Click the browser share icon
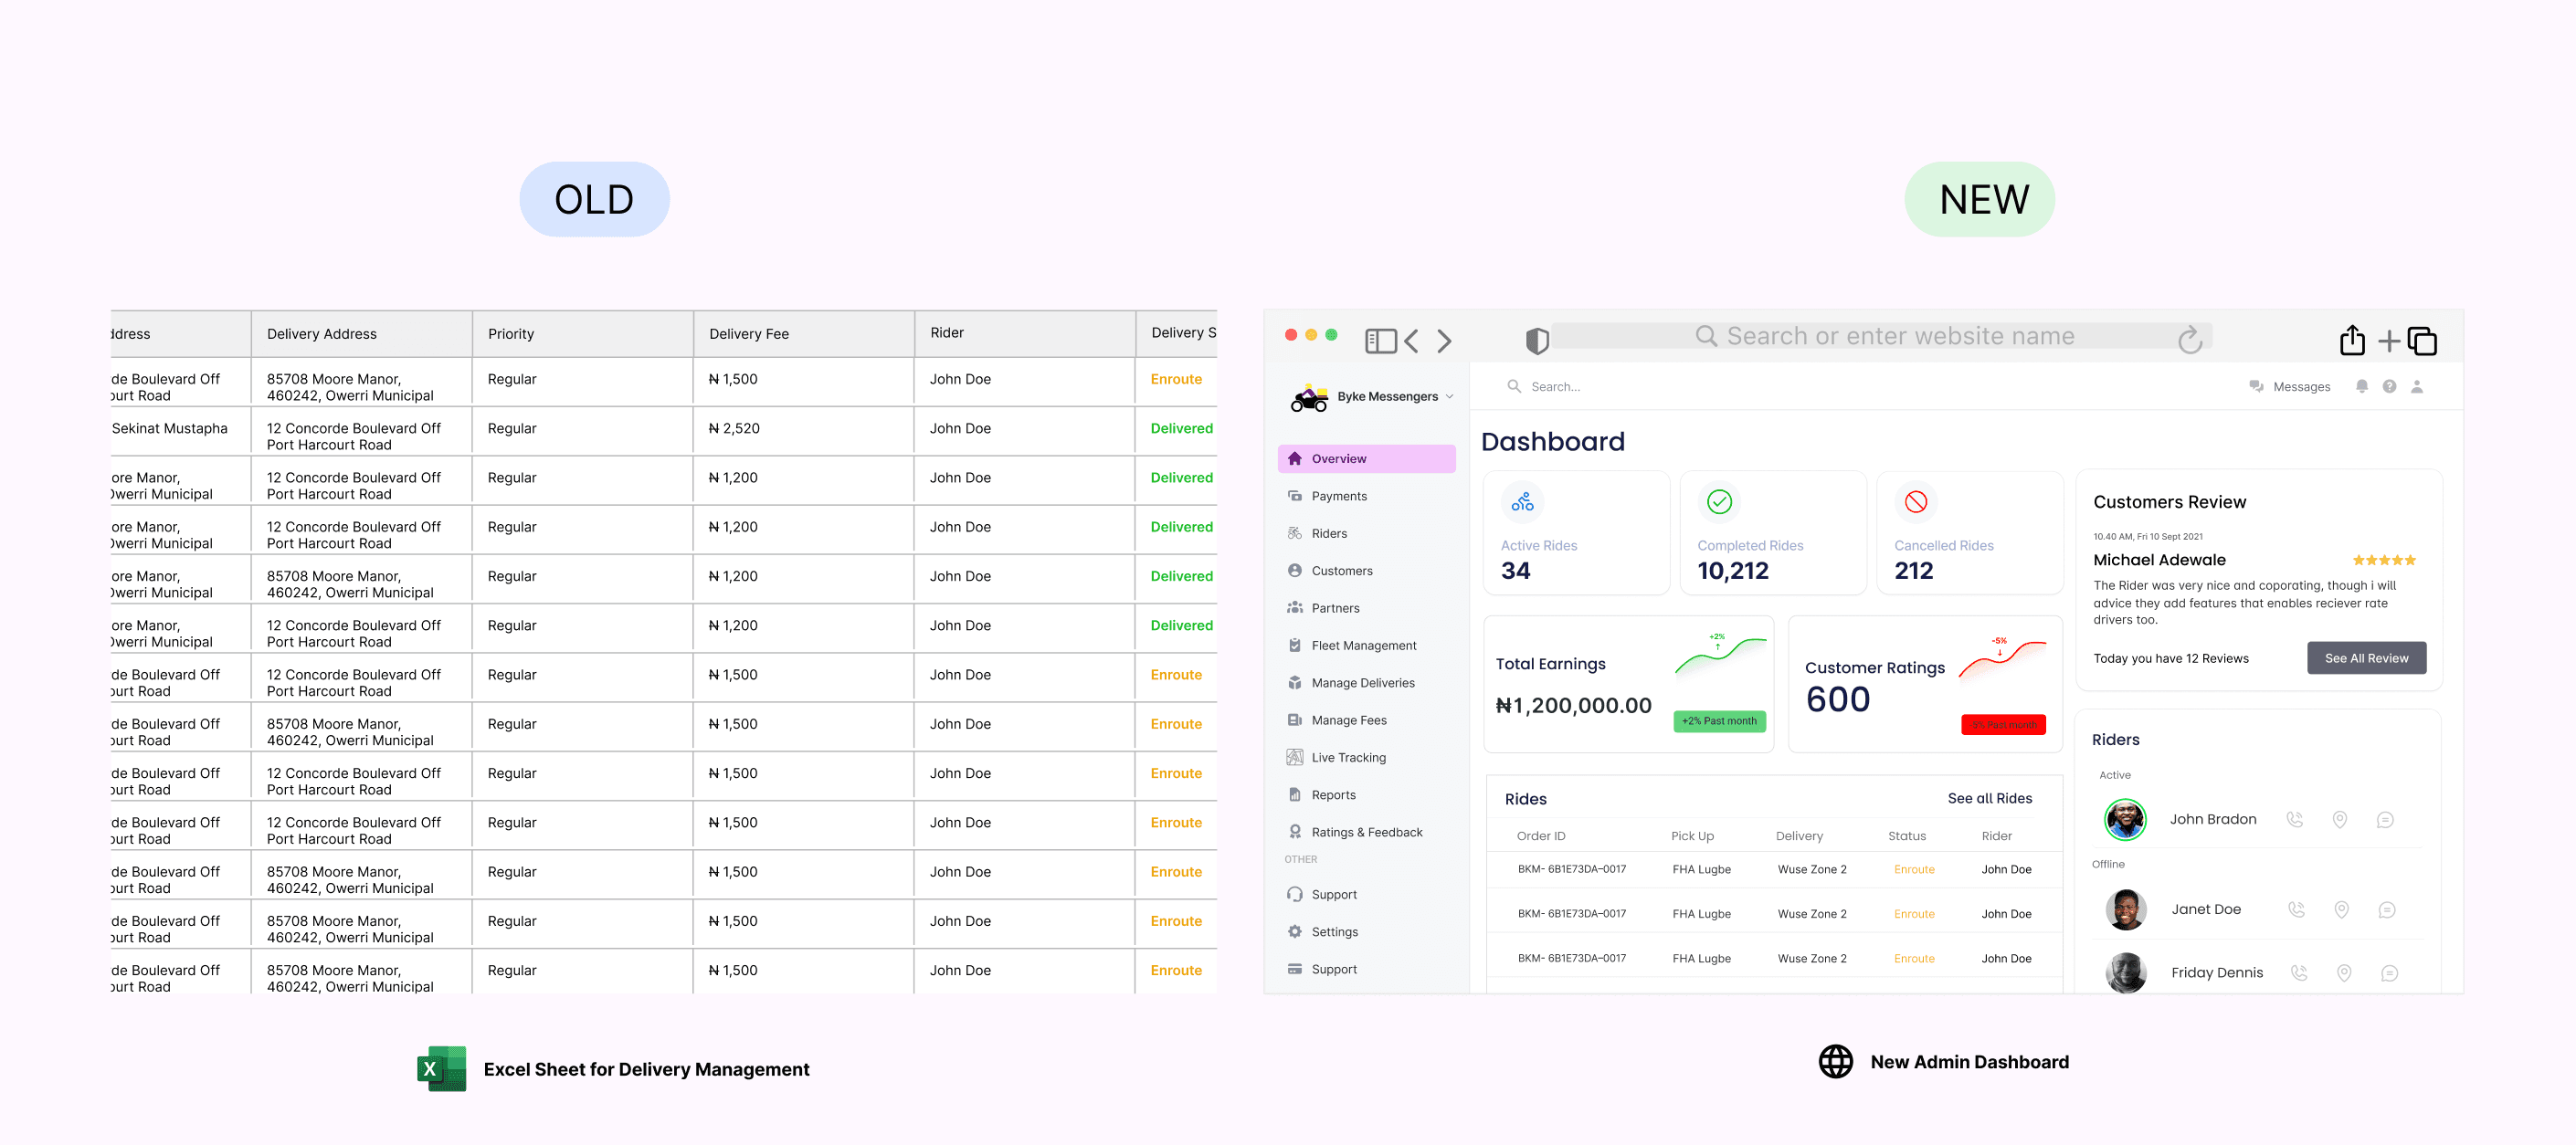2576x1145 pixels. [2351, 340]
